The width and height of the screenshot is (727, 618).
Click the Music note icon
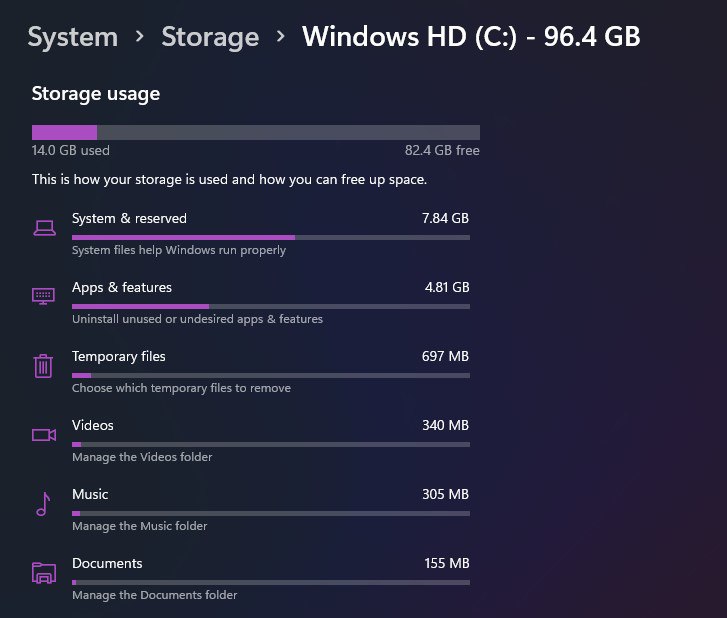pyautogui.click(x=44, y=504)
